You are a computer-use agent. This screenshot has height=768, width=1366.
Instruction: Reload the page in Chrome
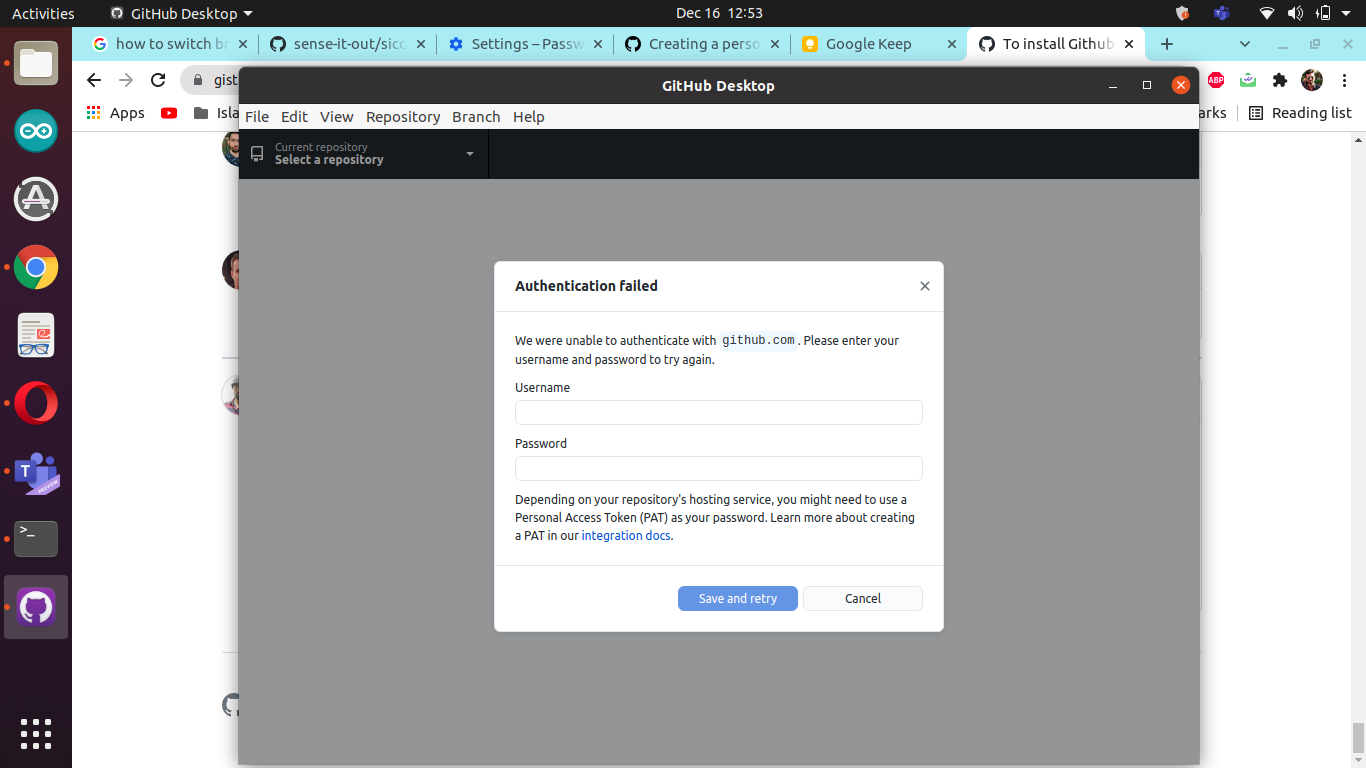pyautogui.click(x=158, y=80)
